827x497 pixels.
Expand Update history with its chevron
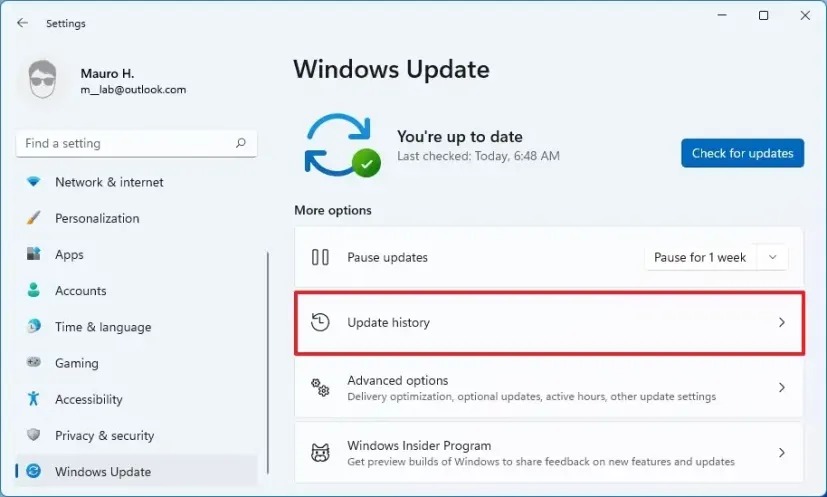(x=781, y=323)
